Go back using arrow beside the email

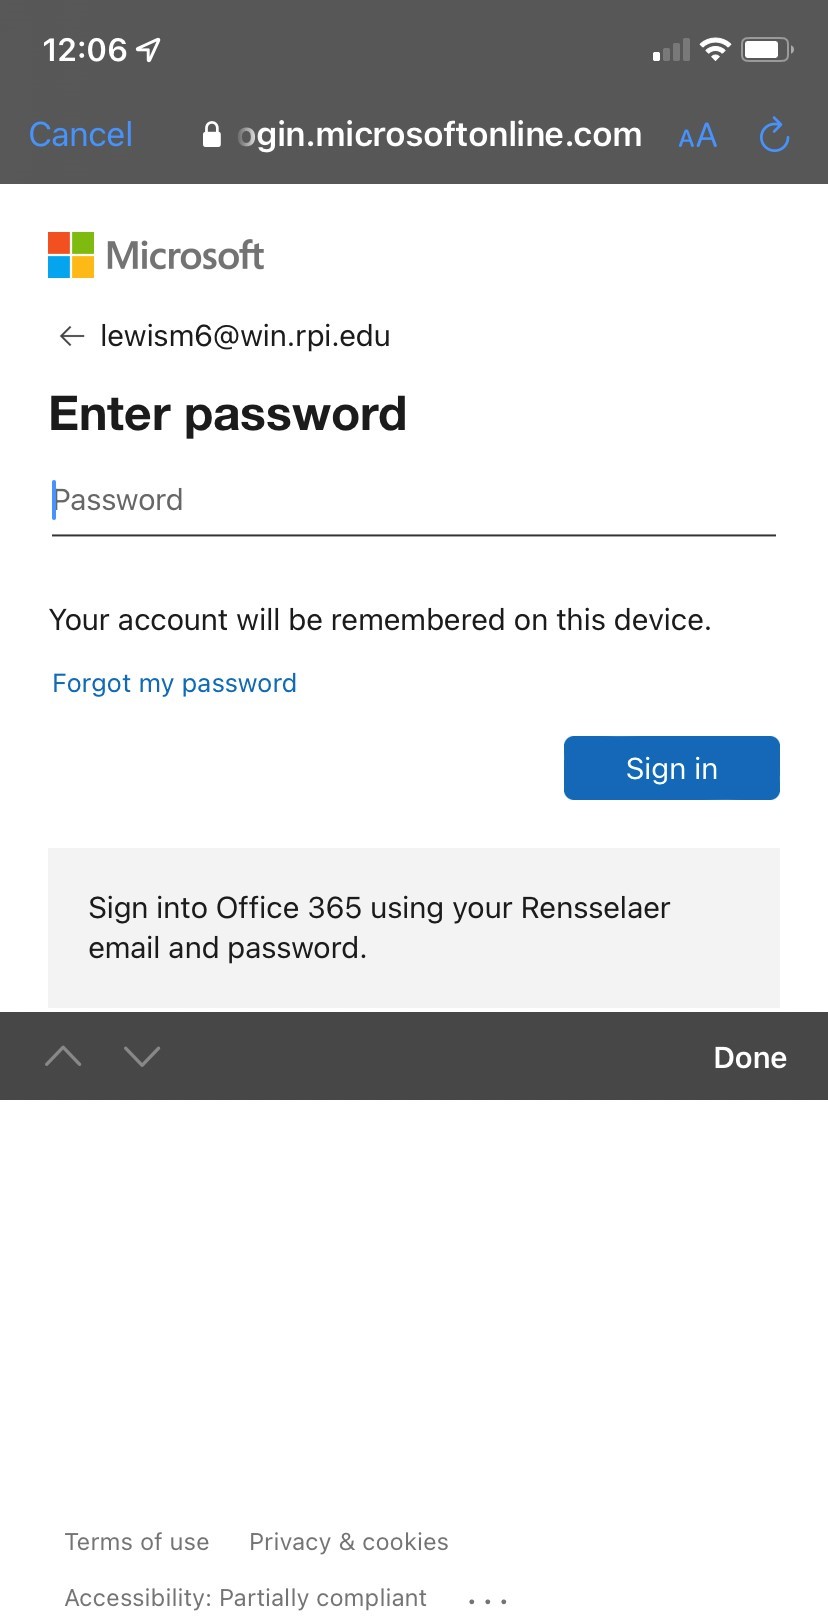pos(71,336)
